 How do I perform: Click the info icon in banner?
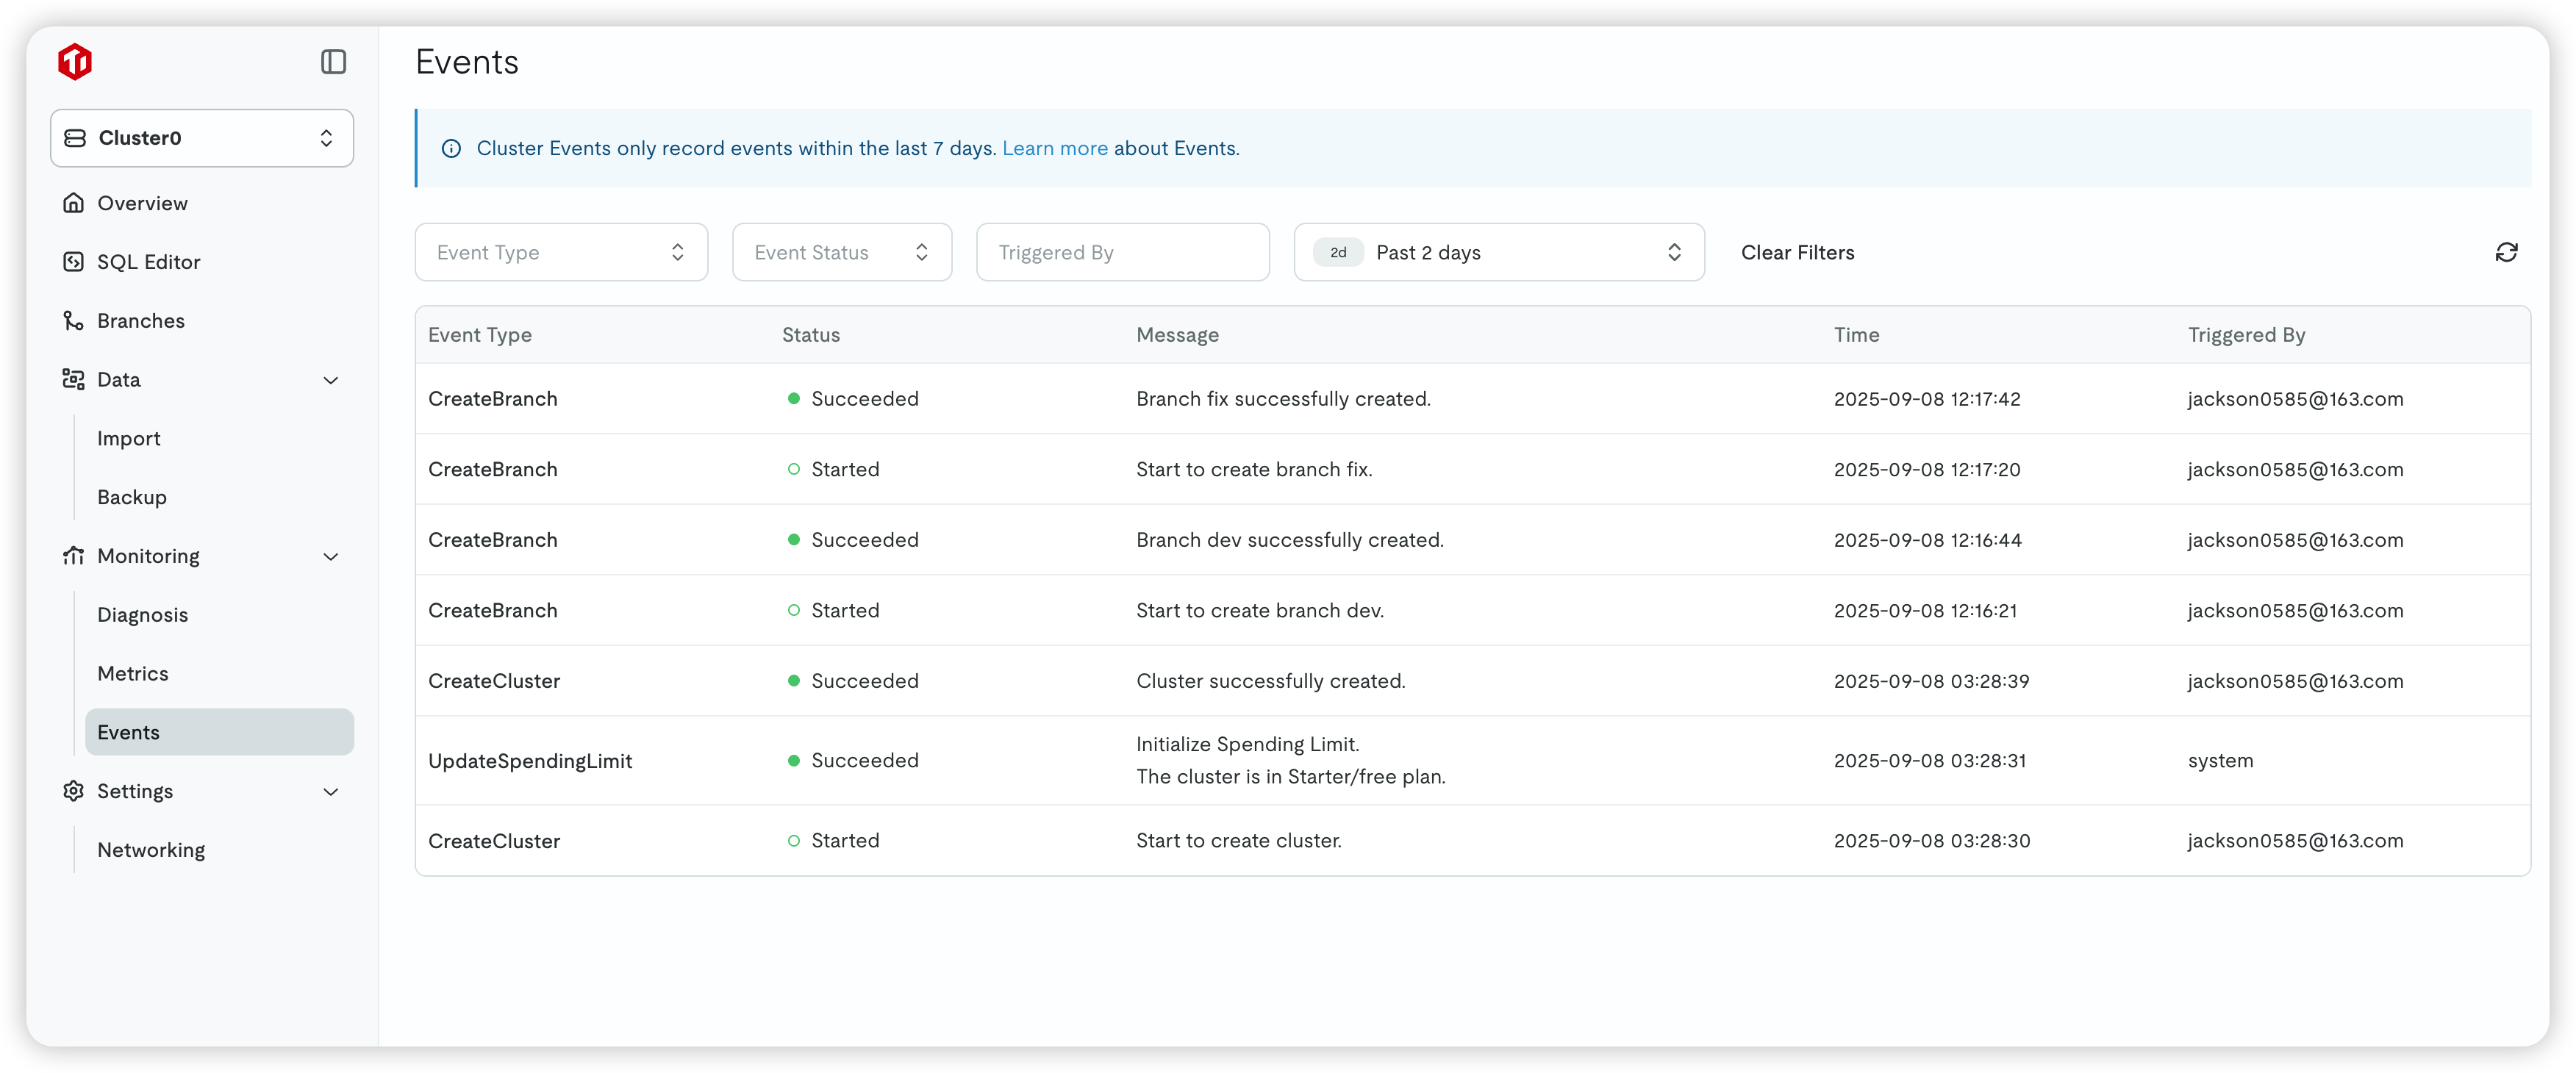pos(451,149)
